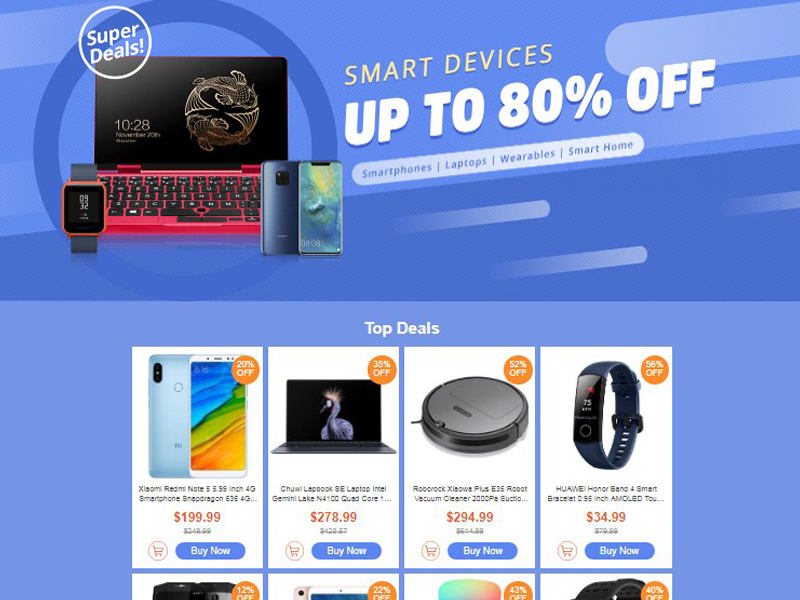Open the Chuwi Lapbook SE title link
The image size is (800, 600).
click(x=333, y=494)
